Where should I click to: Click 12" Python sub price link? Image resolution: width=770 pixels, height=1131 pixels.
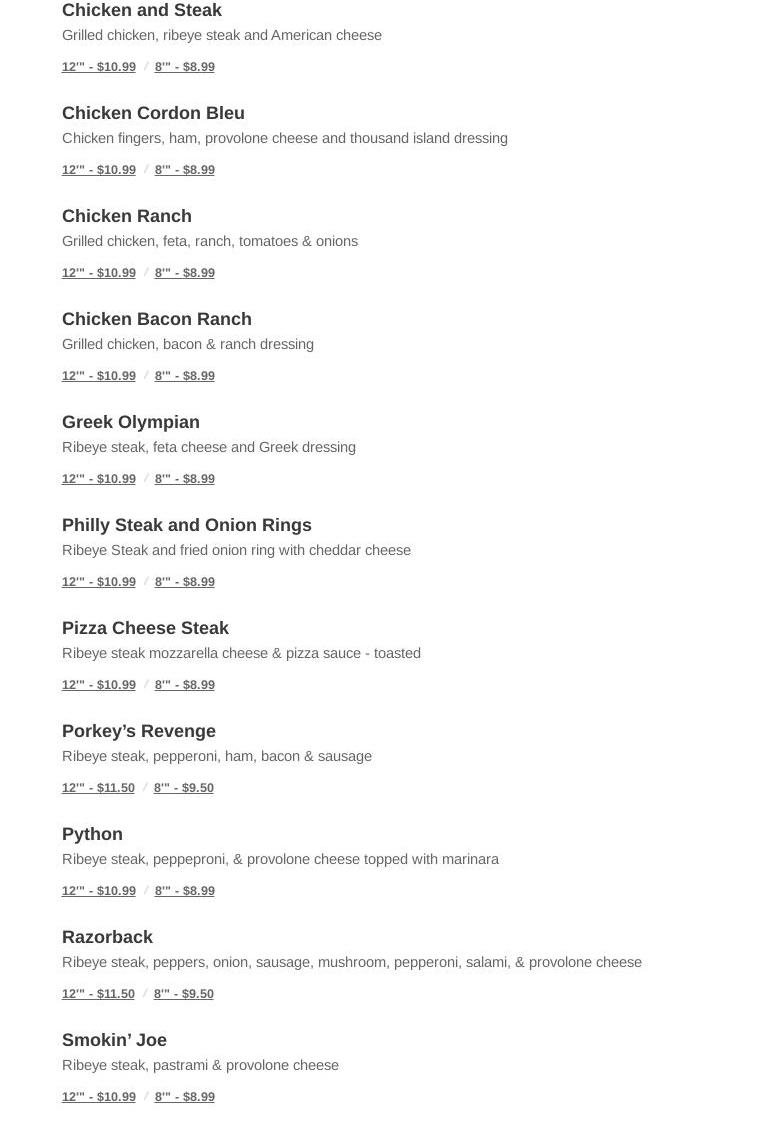pos(99,891)
